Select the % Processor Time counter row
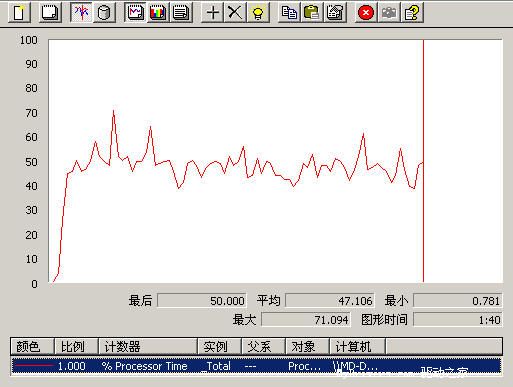The image size is (513, 387). click(x=256, y=366)
